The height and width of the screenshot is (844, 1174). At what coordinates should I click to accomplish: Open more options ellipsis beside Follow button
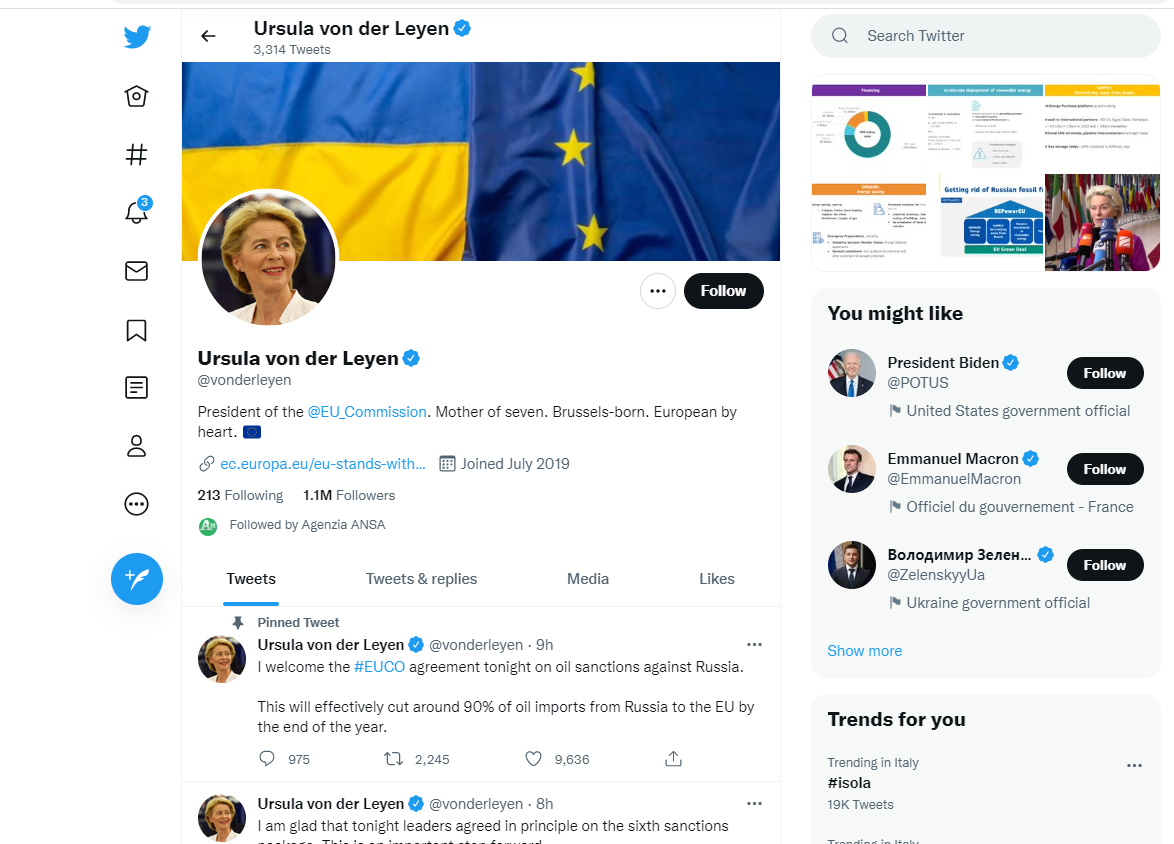pyautogui.click(x=658, y=291)
